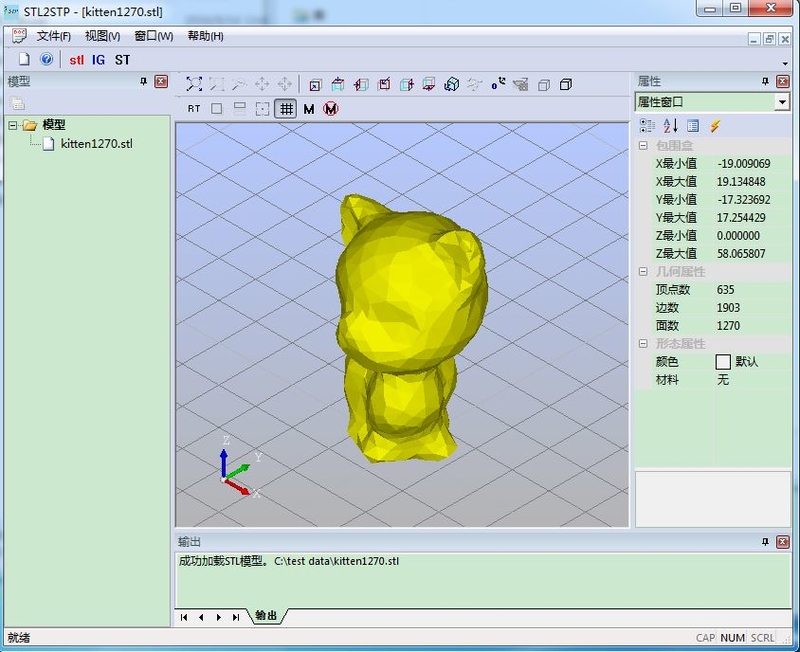The image size is (800, 652).
Task: Sort properties alphabetically with A-Z icon
Action: (x=670, y=123)
